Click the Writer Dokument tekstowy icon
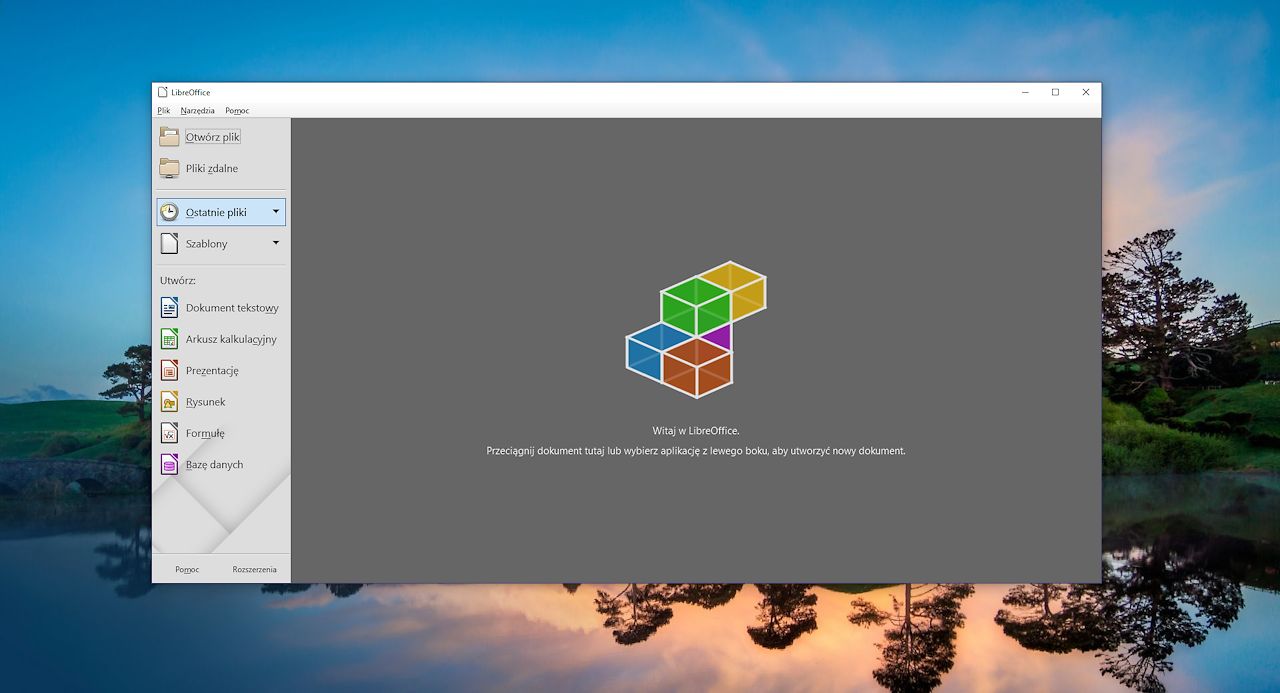This screenshot has width=1280, height=693. pos(169,308)
